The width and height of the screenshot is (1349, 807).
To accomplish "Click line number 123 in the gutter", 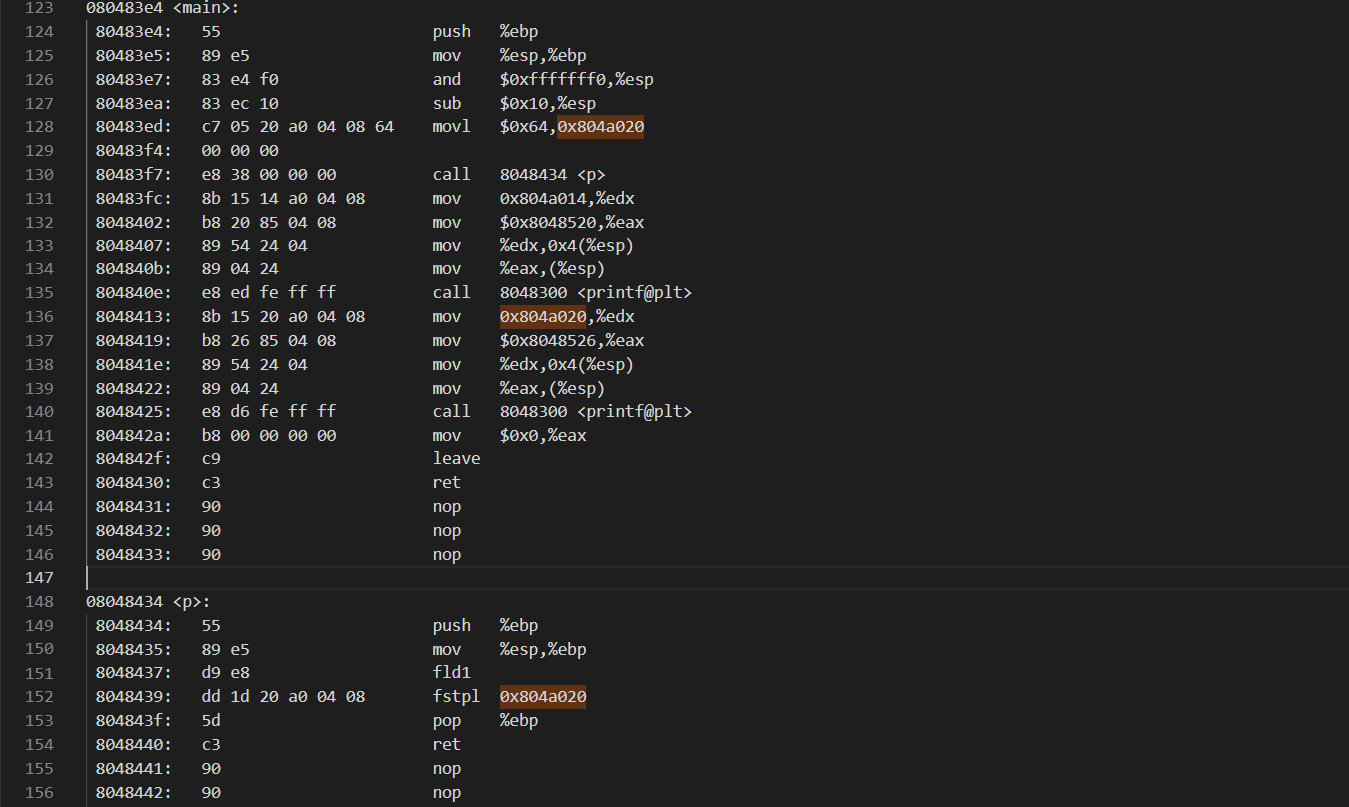I will 38,8.
